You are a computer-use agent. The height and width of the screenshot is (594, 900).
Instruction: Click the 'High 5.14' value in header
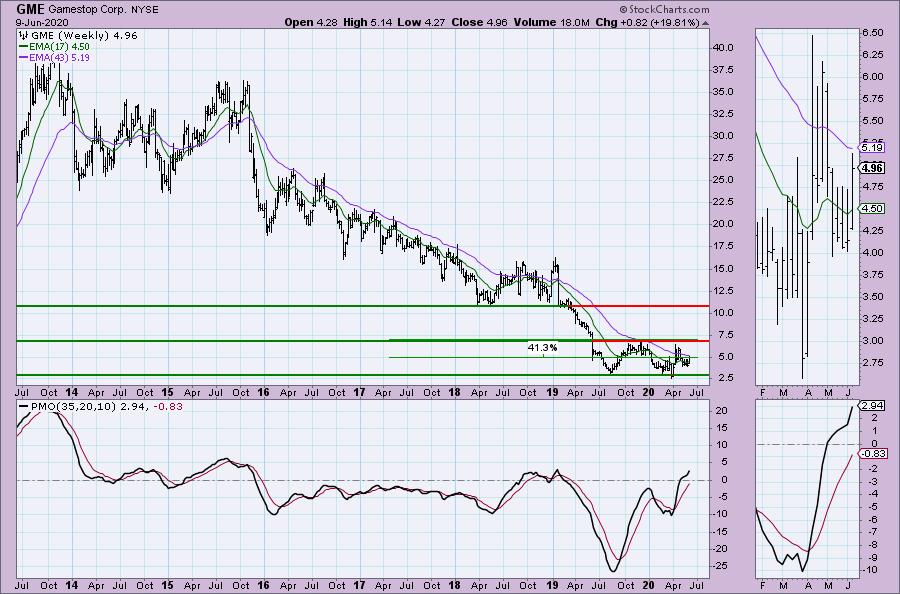(x=368, y=22)
